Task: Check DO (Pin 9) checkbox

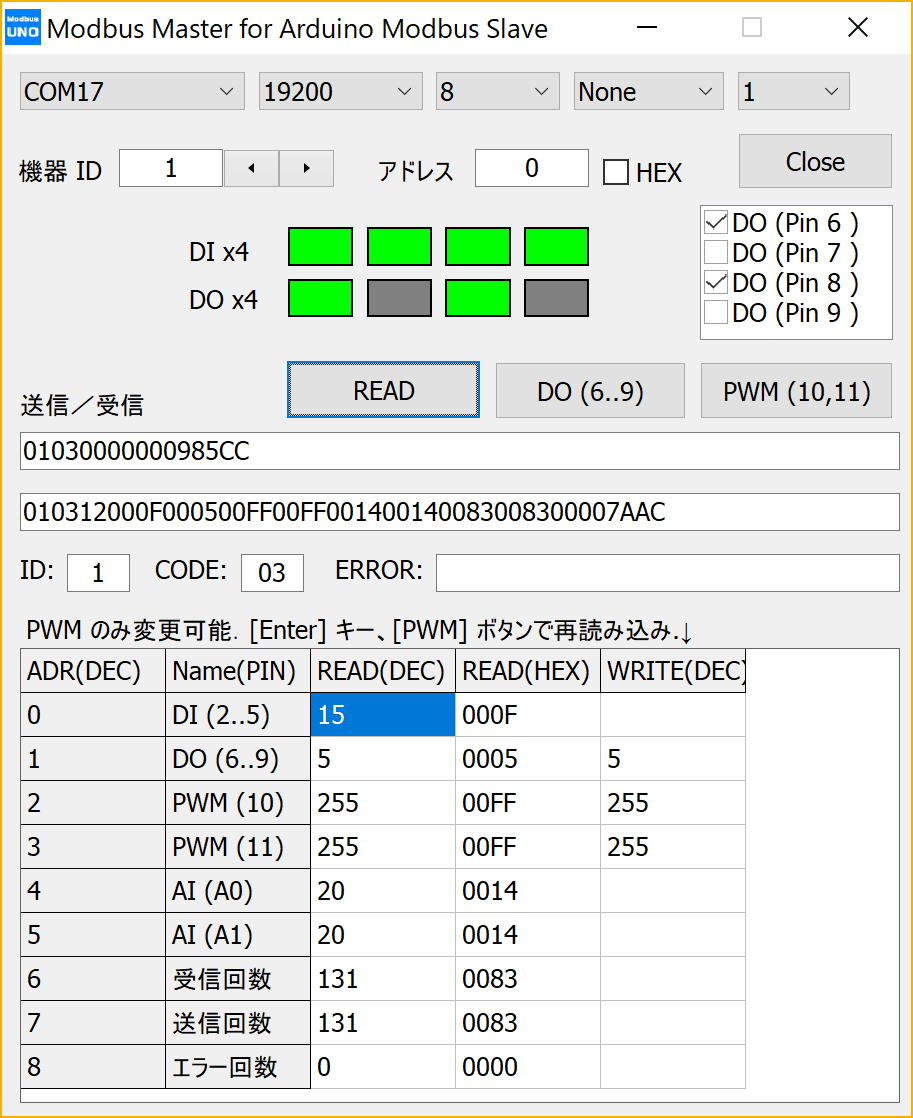Action: (715, 312)
